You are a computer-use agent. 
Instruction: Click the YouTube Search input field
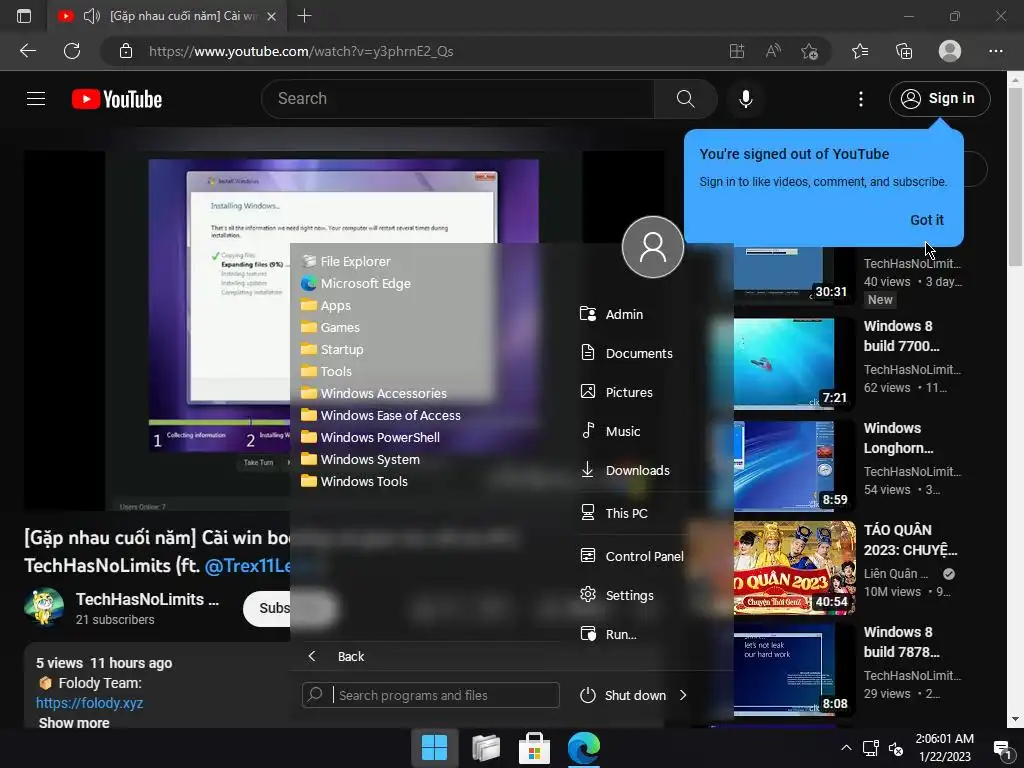[x=458, y=99]
